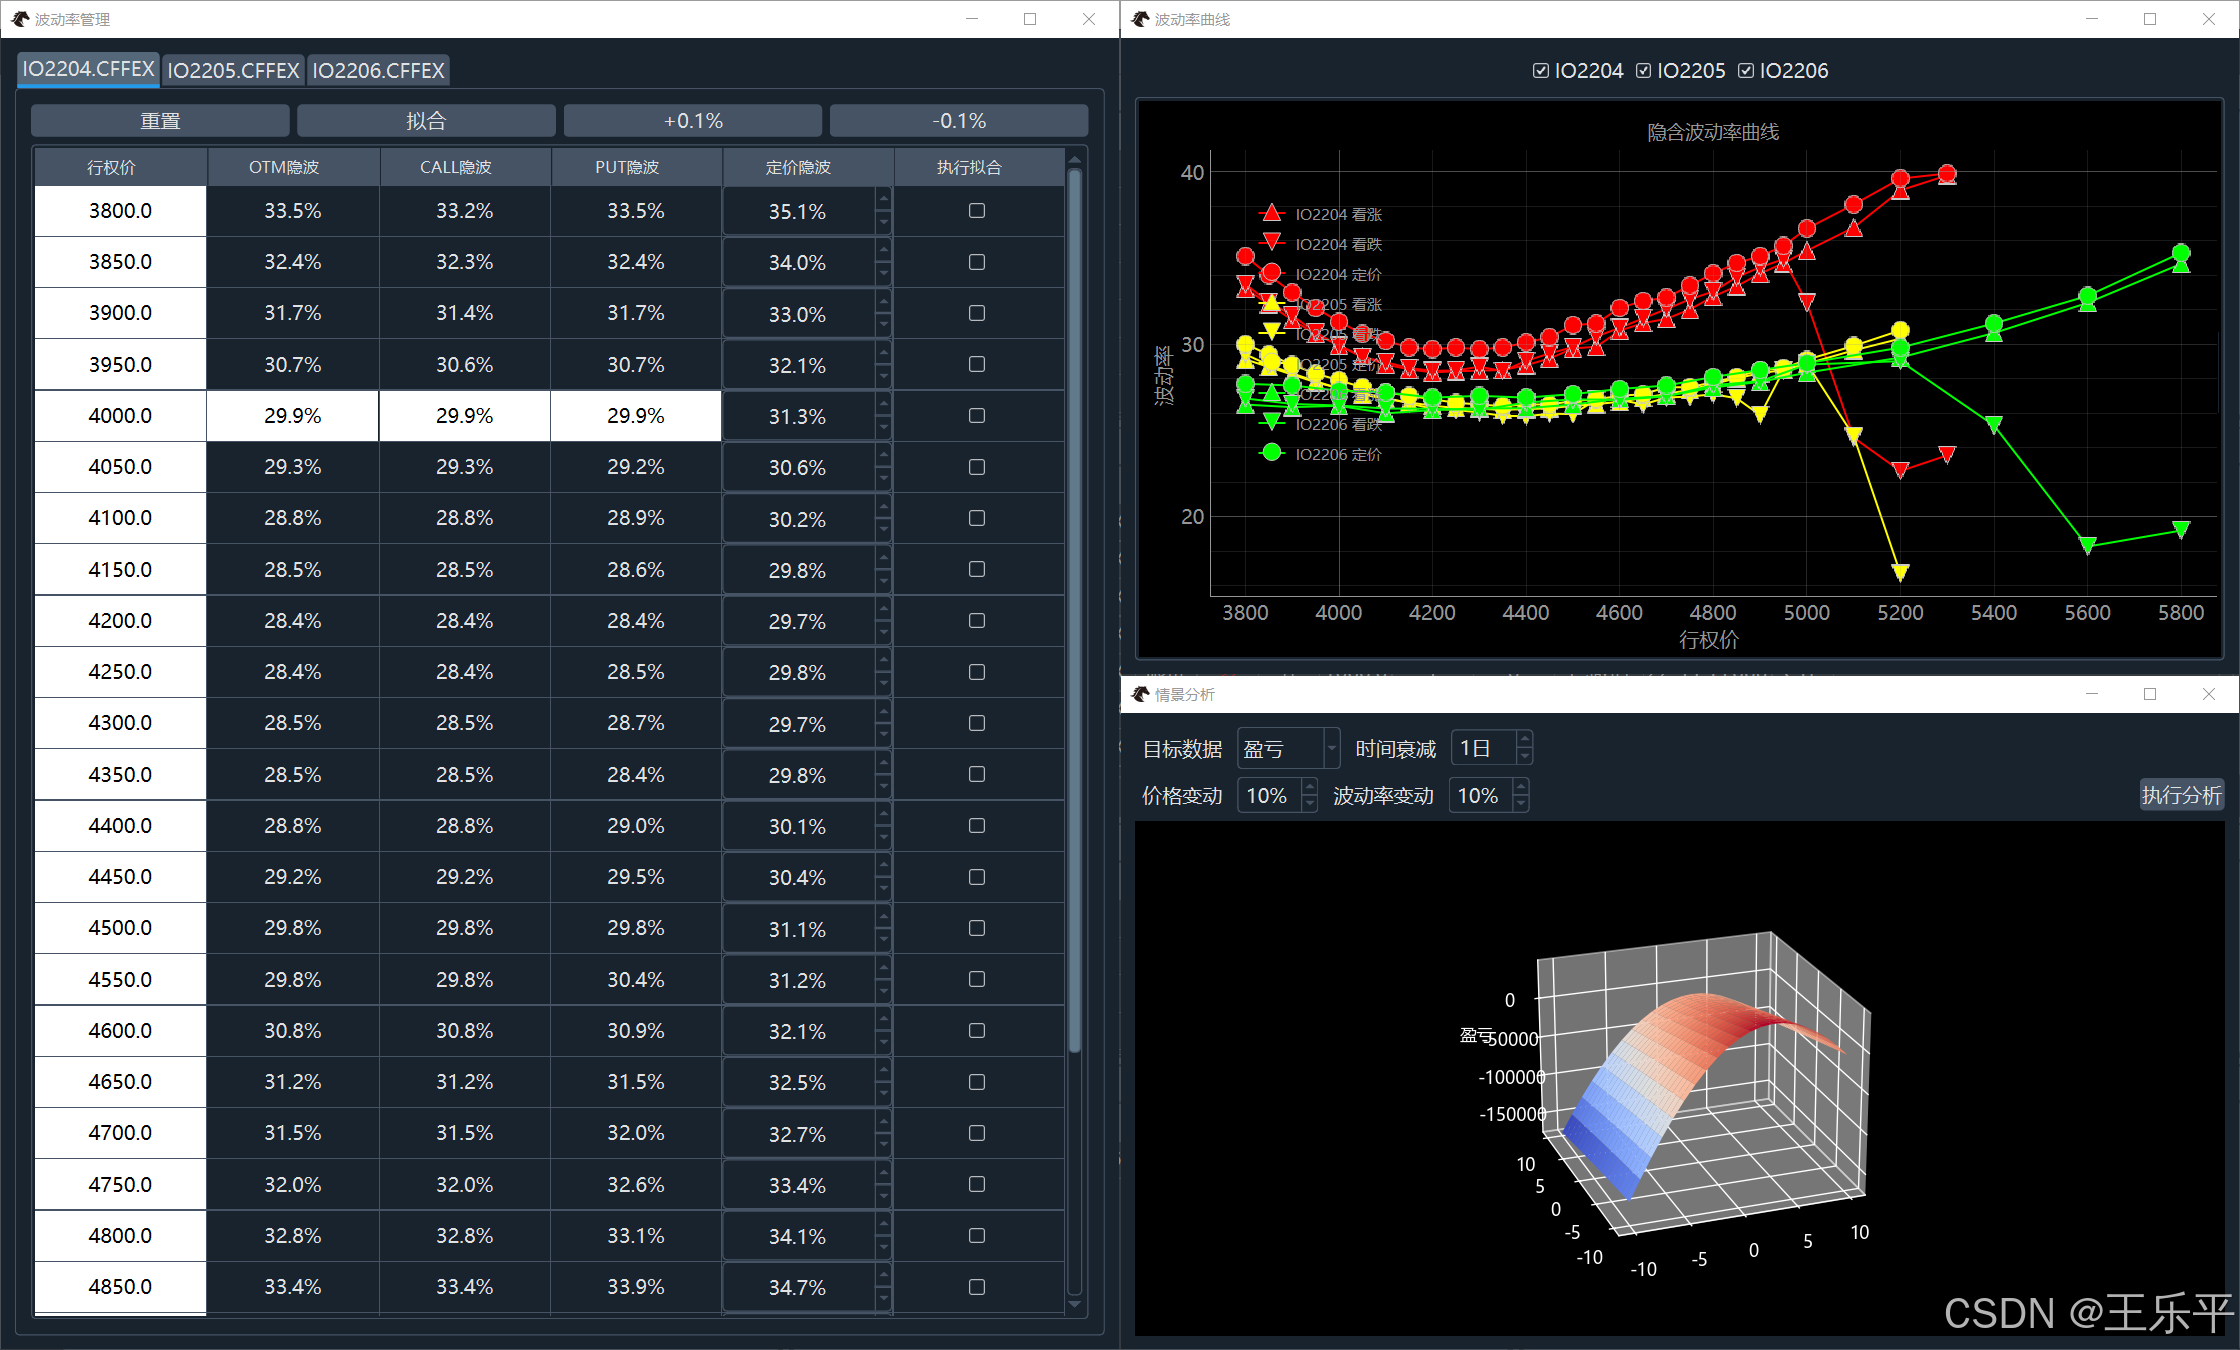The width and height of the screenshot is (2240, 1350).
Task: Click the 价格变动 10% input field
Action: (1269, 796)
